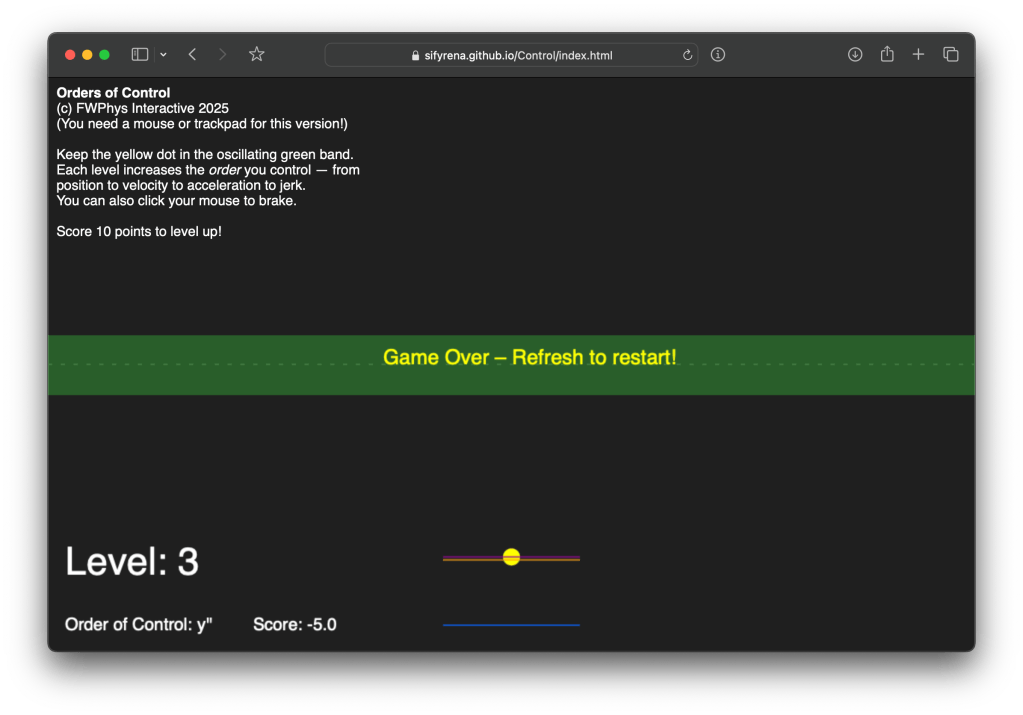Bookmark this page with the star icon
The height and width of the screenshot is (715, 1023).
click(257, 55)
